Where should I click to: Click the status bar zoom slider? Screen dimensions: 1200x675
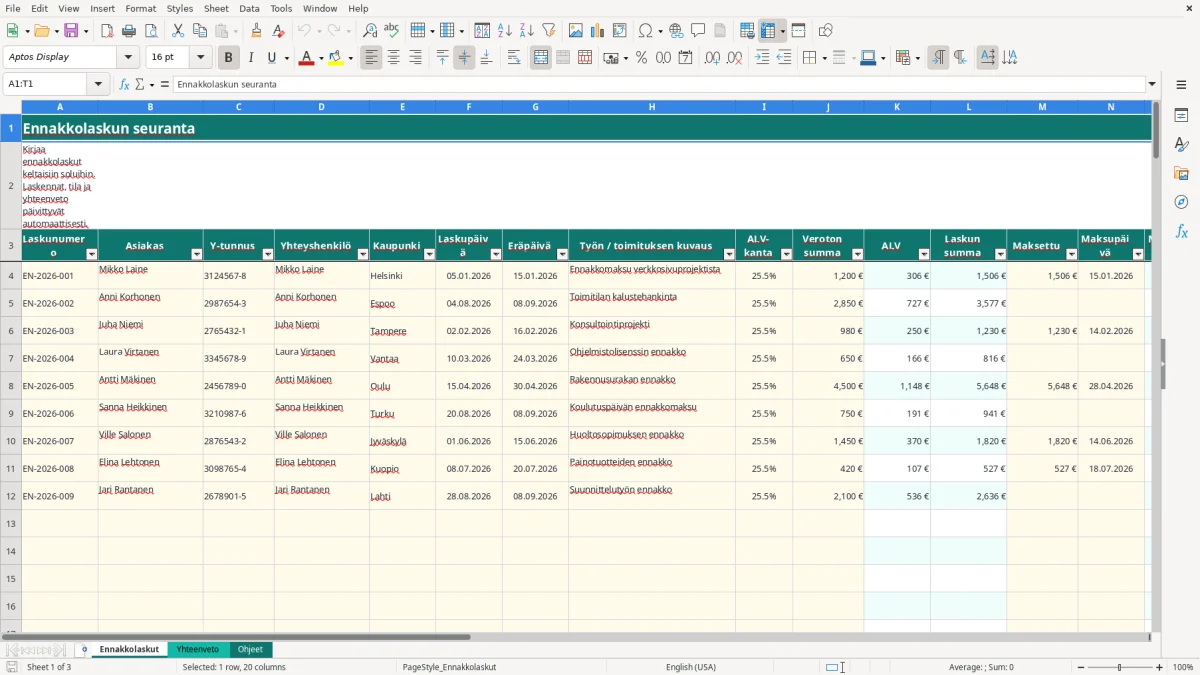[x=1120, y=667]
